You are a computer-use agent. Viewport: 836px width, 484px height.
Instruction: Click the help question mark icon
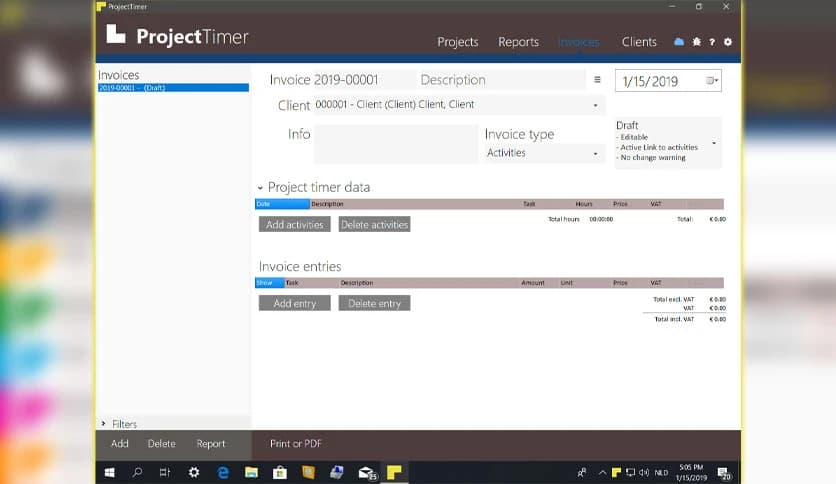pyautogui.click(x=711, y=42)
